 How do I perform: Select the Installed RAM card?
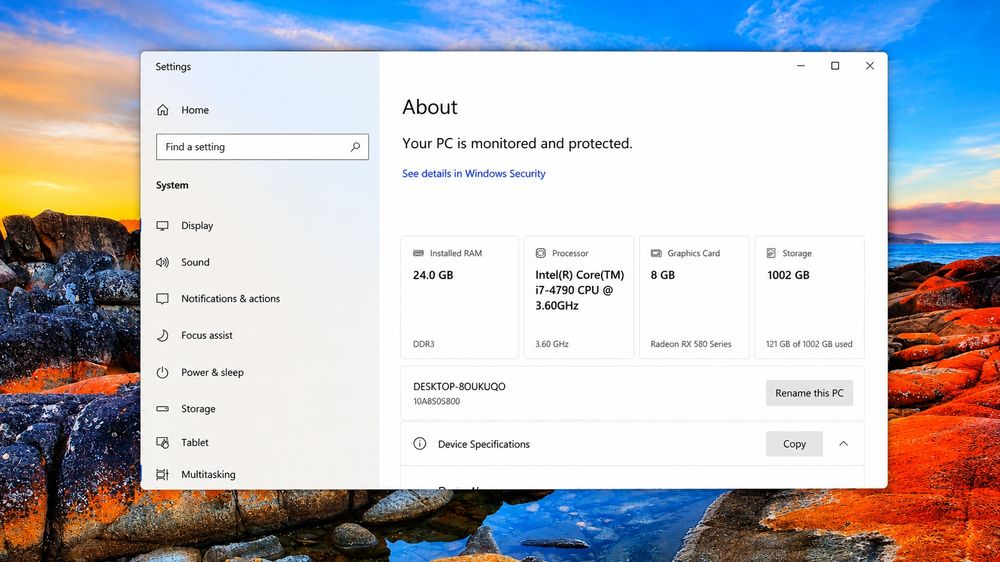tap(459, 297)
